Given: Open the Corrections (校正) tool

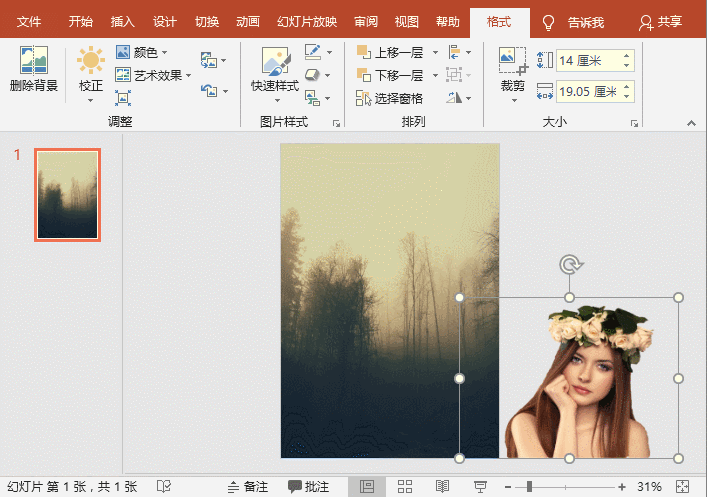Looking at the screenshot, I should pyautogui.click(x=91, y=70).
